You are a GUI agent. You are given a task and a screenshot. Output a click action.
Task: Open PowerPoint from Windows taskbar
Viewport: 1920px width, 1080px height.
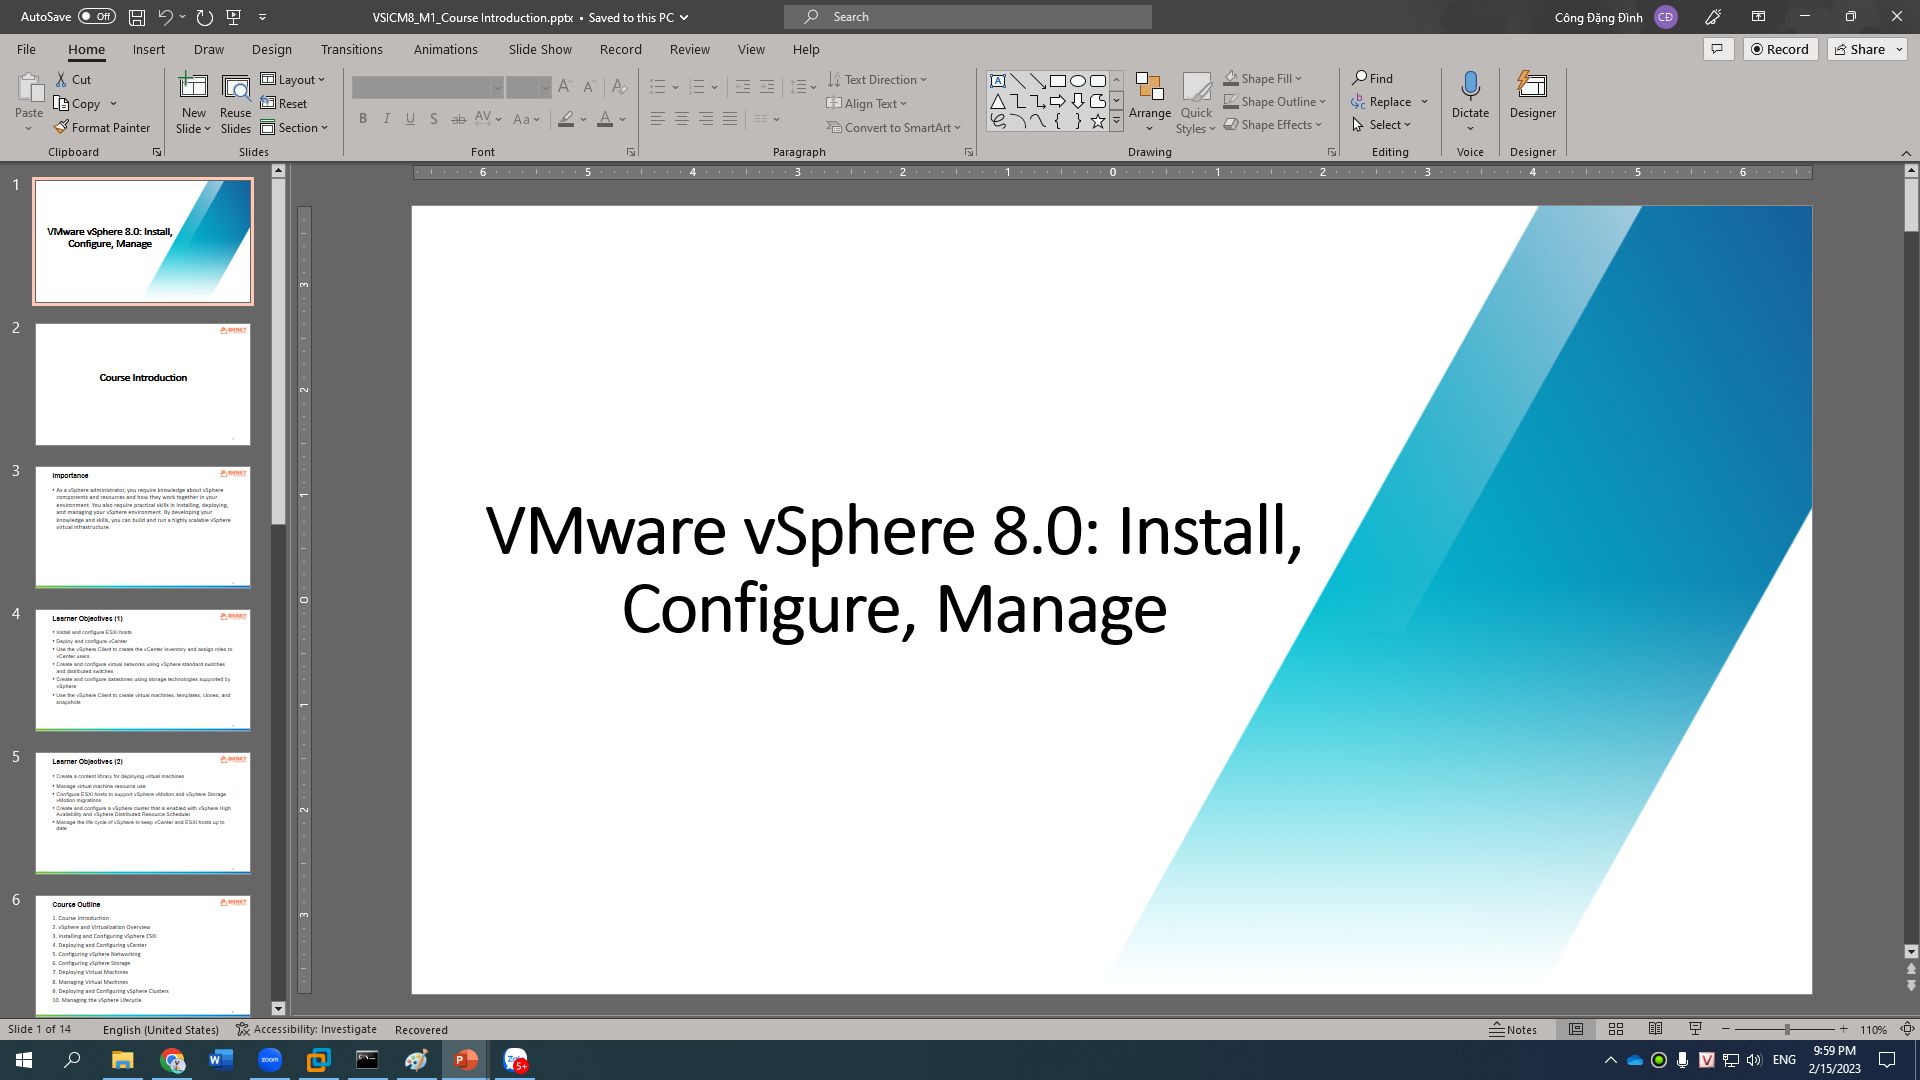coord(466,1060)
